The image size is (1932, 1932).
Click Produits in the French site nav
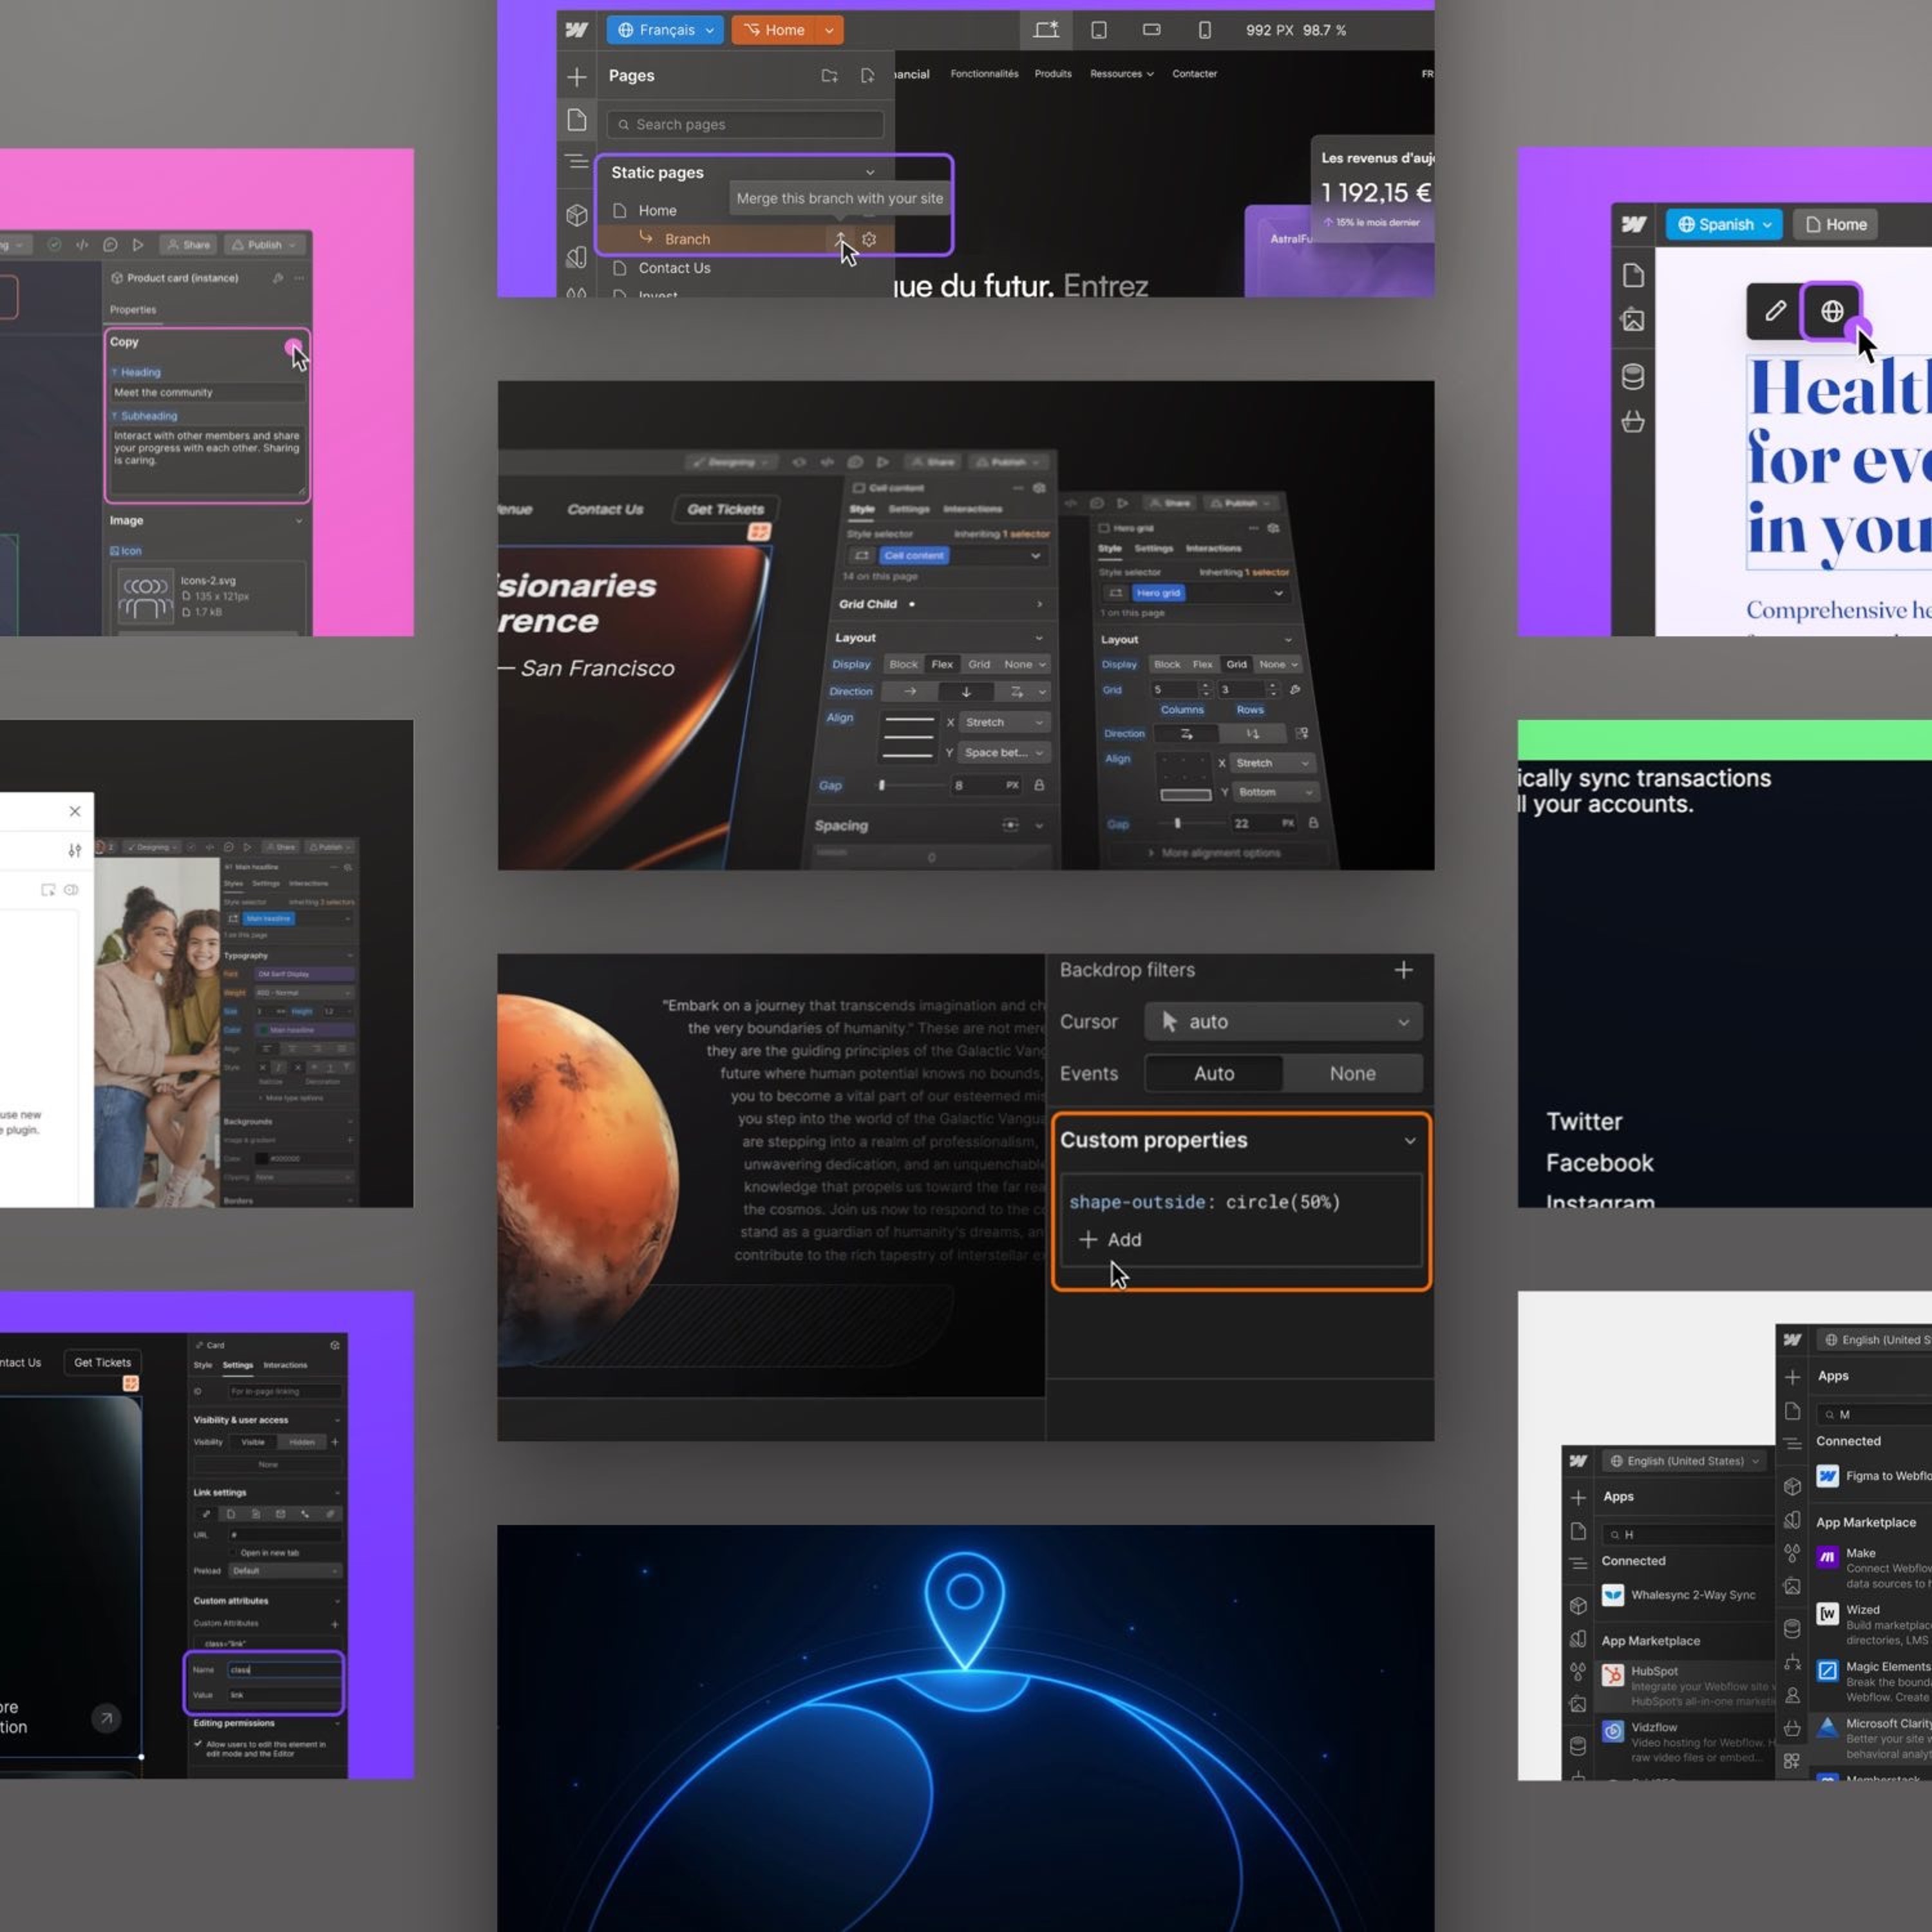(x=1052, y=74)
